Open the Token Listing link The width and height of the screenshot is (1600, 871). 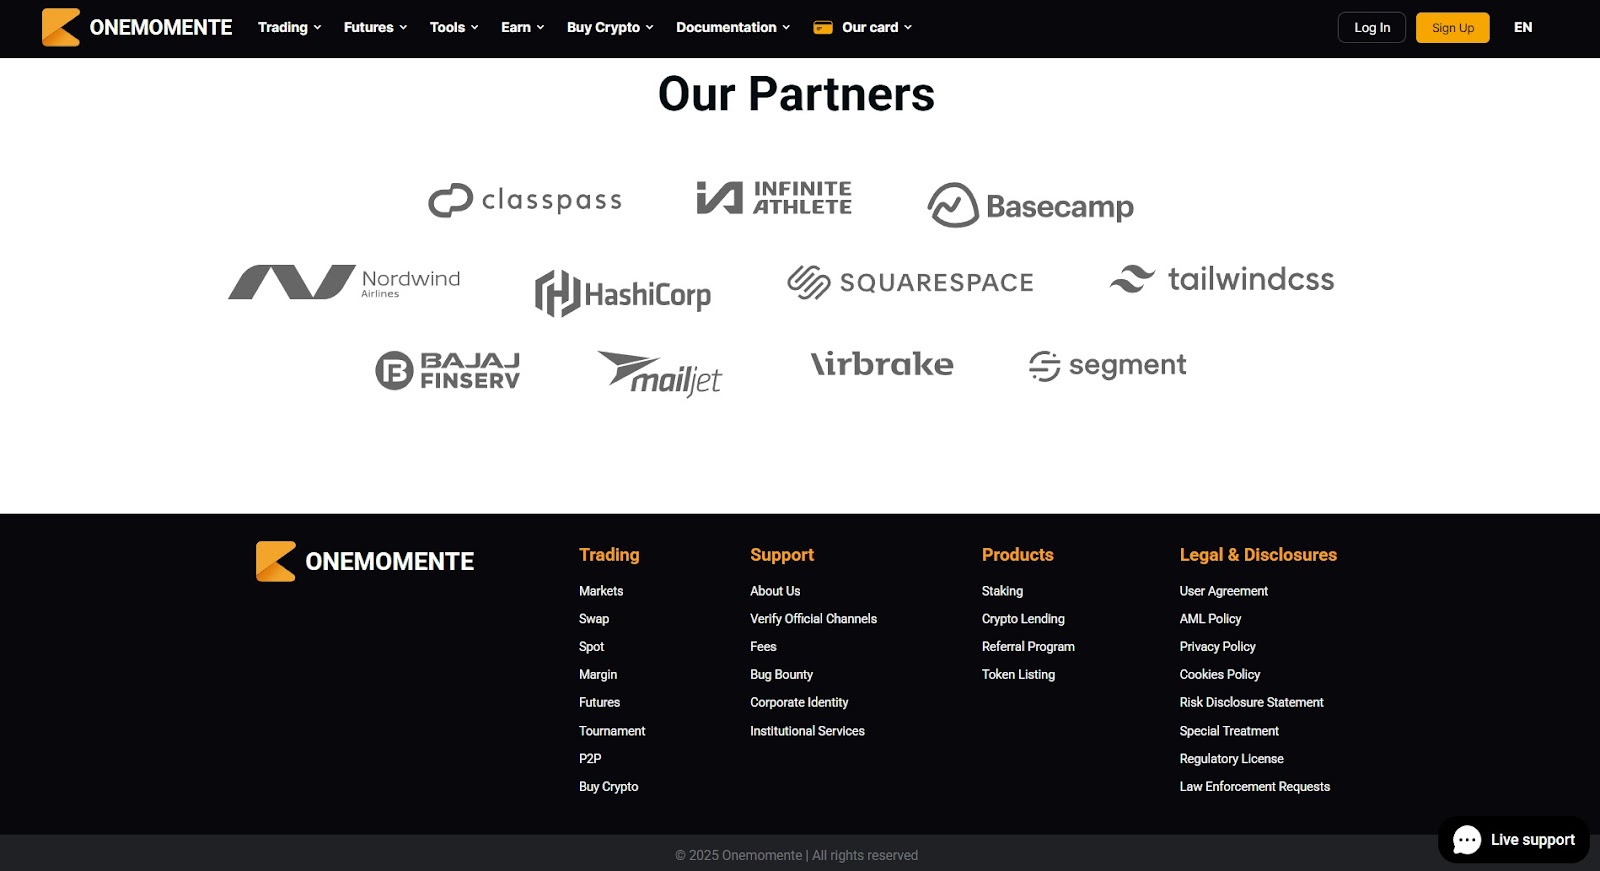pos(1018,675)
